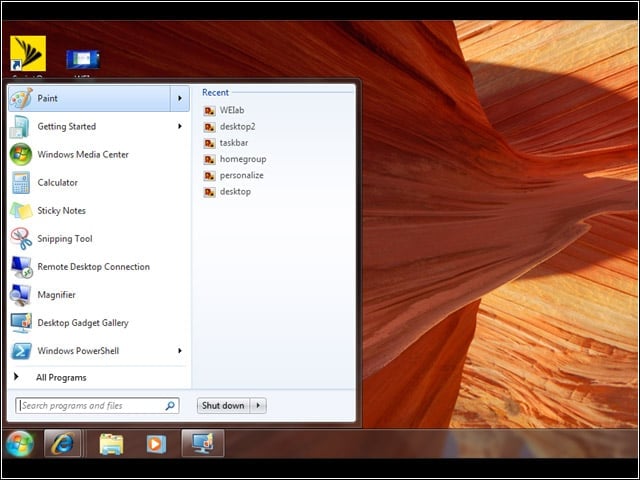Open the Calculator icon

click(x=20, y=182)
